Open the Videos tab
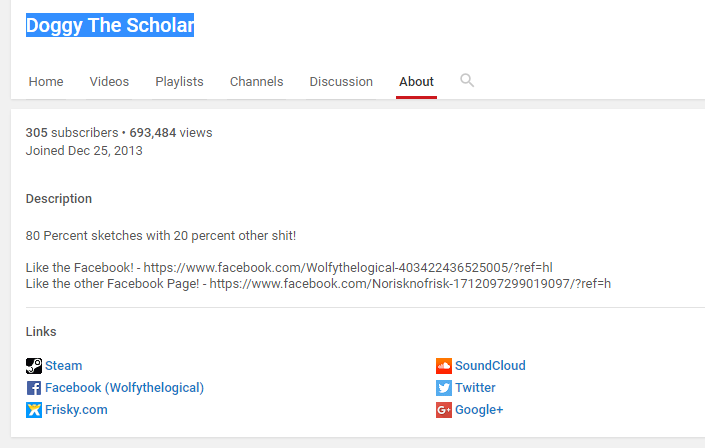Viewport: 705px width, 448px height. (109, 81)
